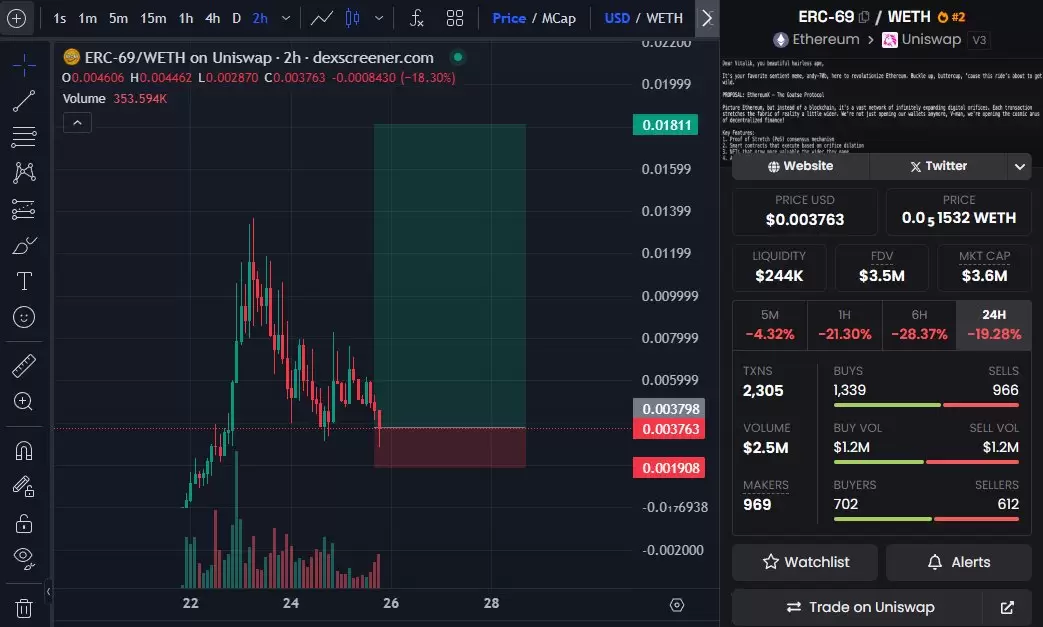The image size is (1043, 627).
Task: Switch to 1m timeframe
Action: point(88,18)
